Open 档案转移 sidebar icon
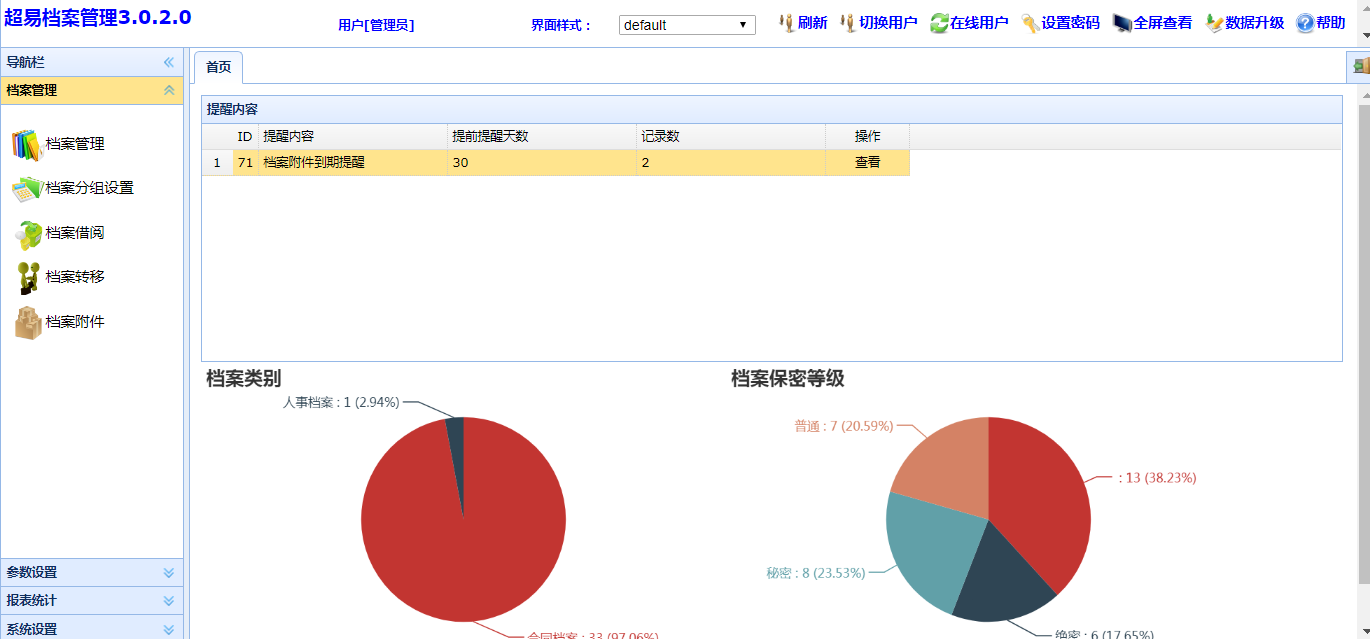The width and height of the screenshot is (1370, 639). tap(28, 277)
